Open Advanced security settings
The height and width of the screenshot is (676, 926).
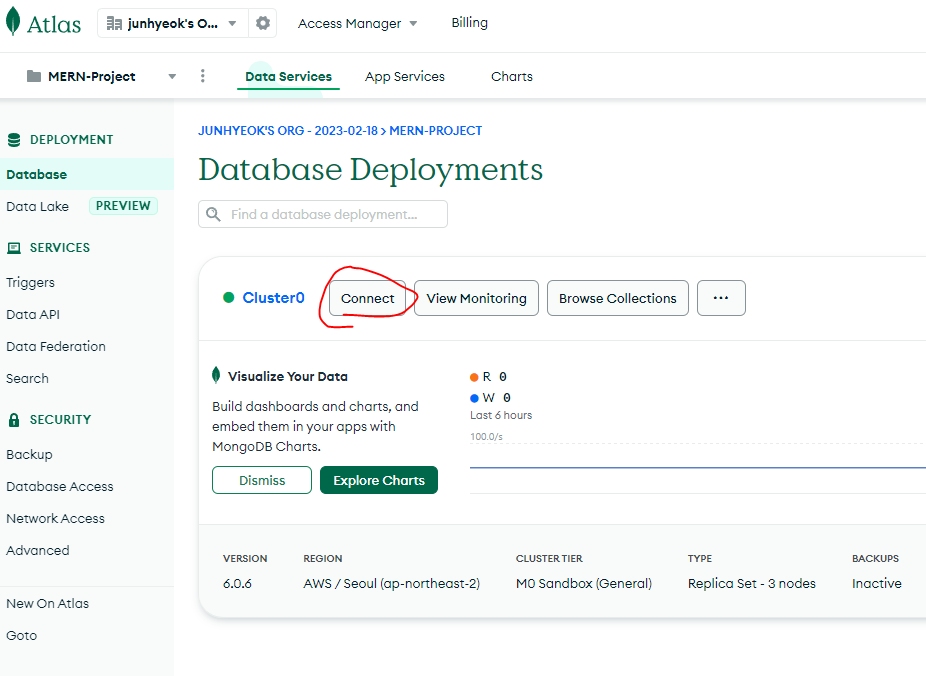click(x=37, y=550)
